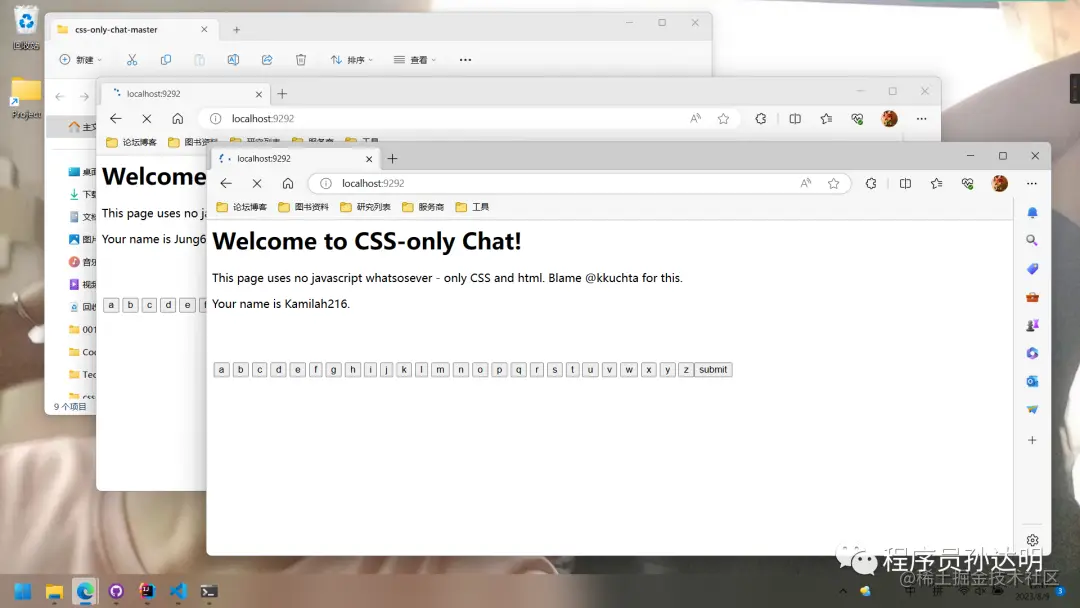Click letter button 'k' on the chat page

pyautogui.click(x=404, y=370)
